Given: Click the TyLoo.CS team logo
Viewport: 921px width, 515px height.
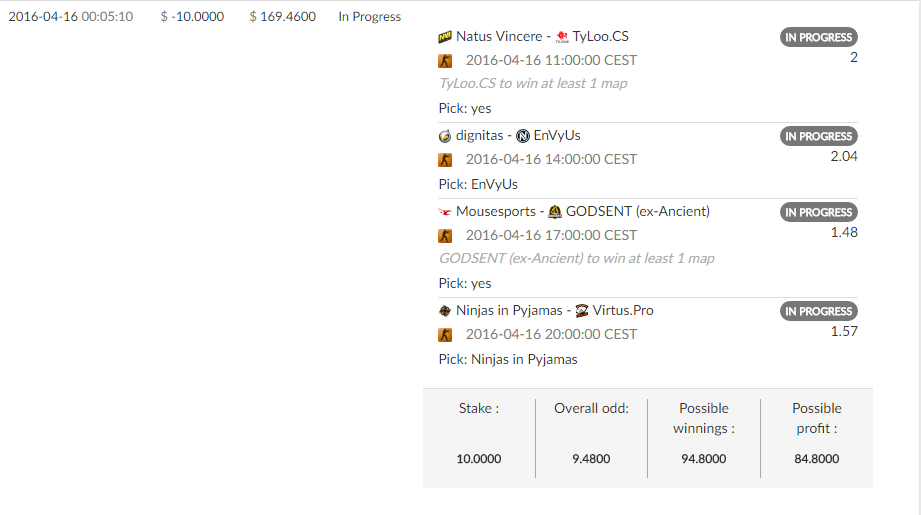Looking at the screenshot, I should tap(562, 37).
